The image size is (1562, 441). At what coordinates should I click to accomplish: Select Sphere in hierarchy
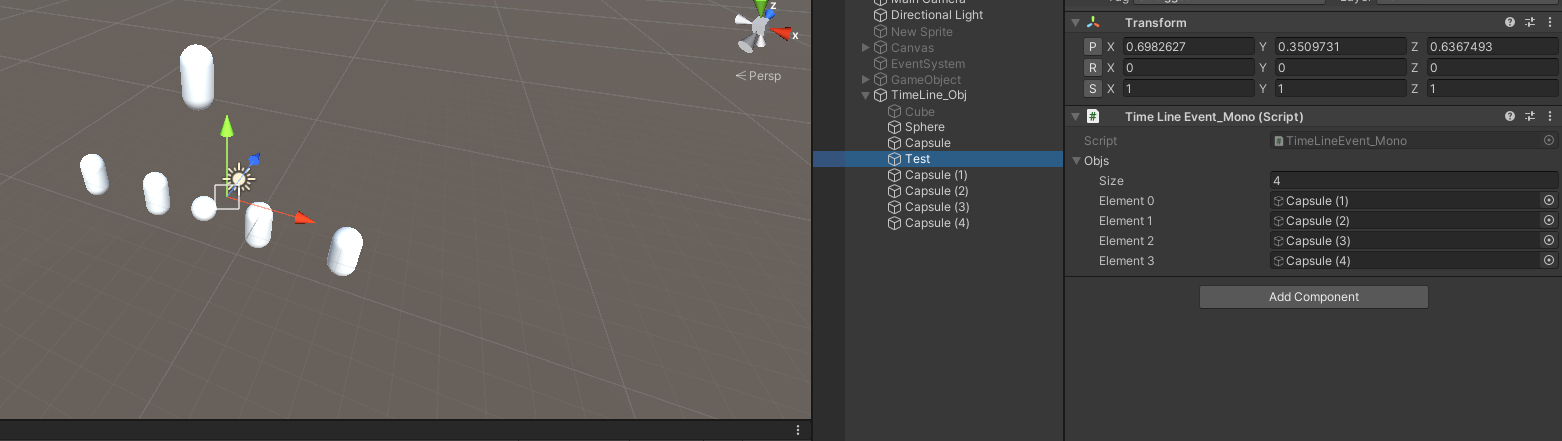924,127
